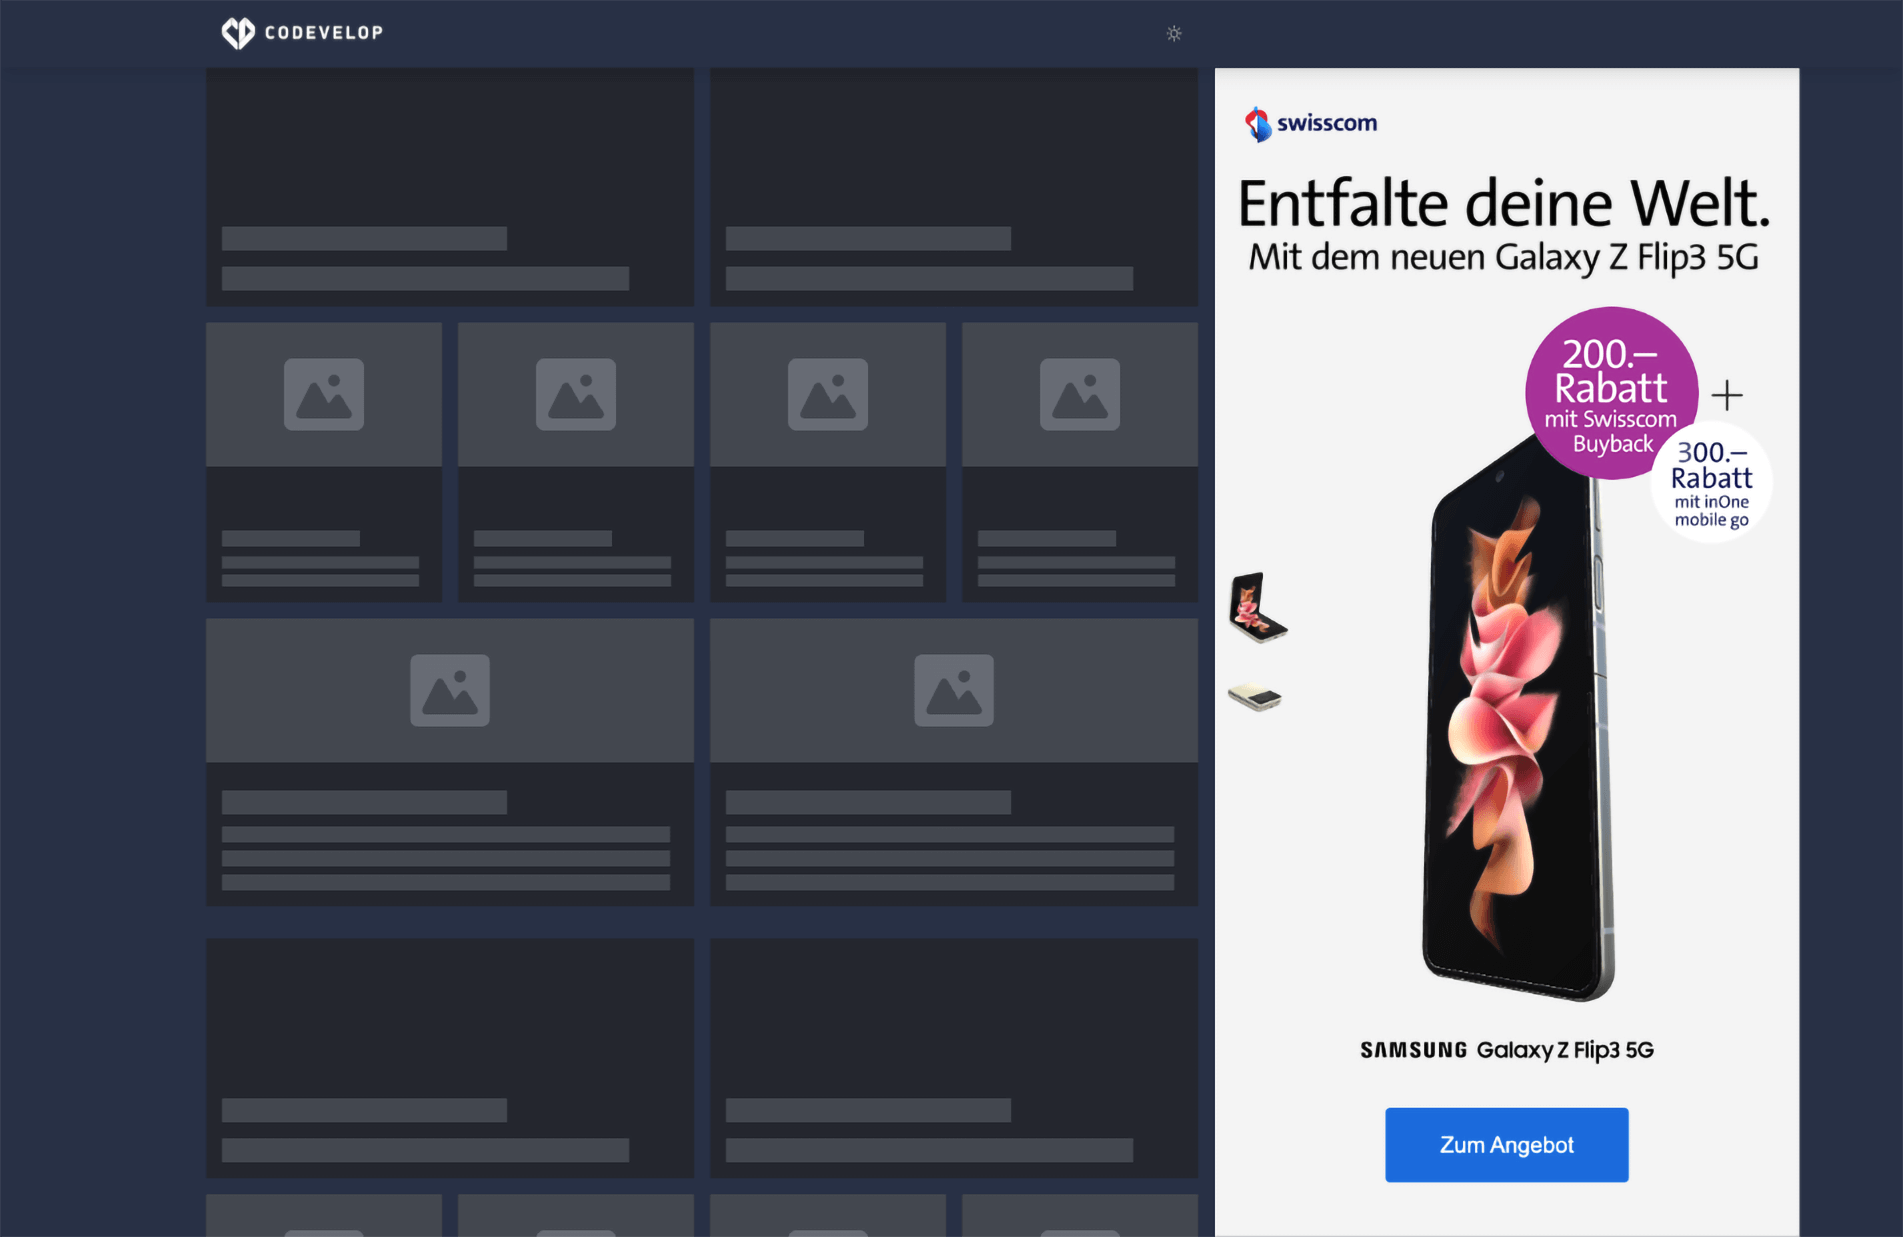Image resolution: width=1903 pixels, height=1237 pixels.
Task: Open the Swisscom logo in the ad
Action: (1311, 124)
